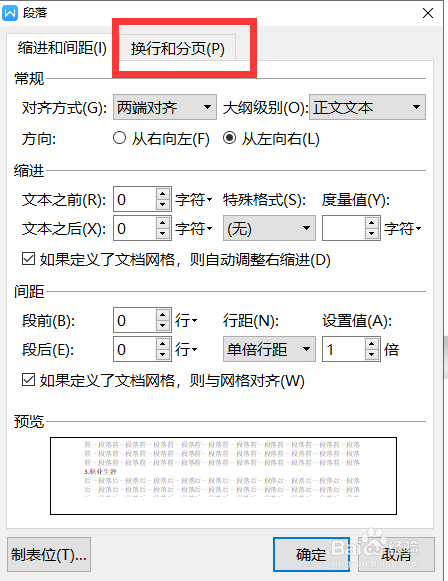Increase the 段前 spacing with up arrow
448x581 pixels.
[x=163, y=315]
